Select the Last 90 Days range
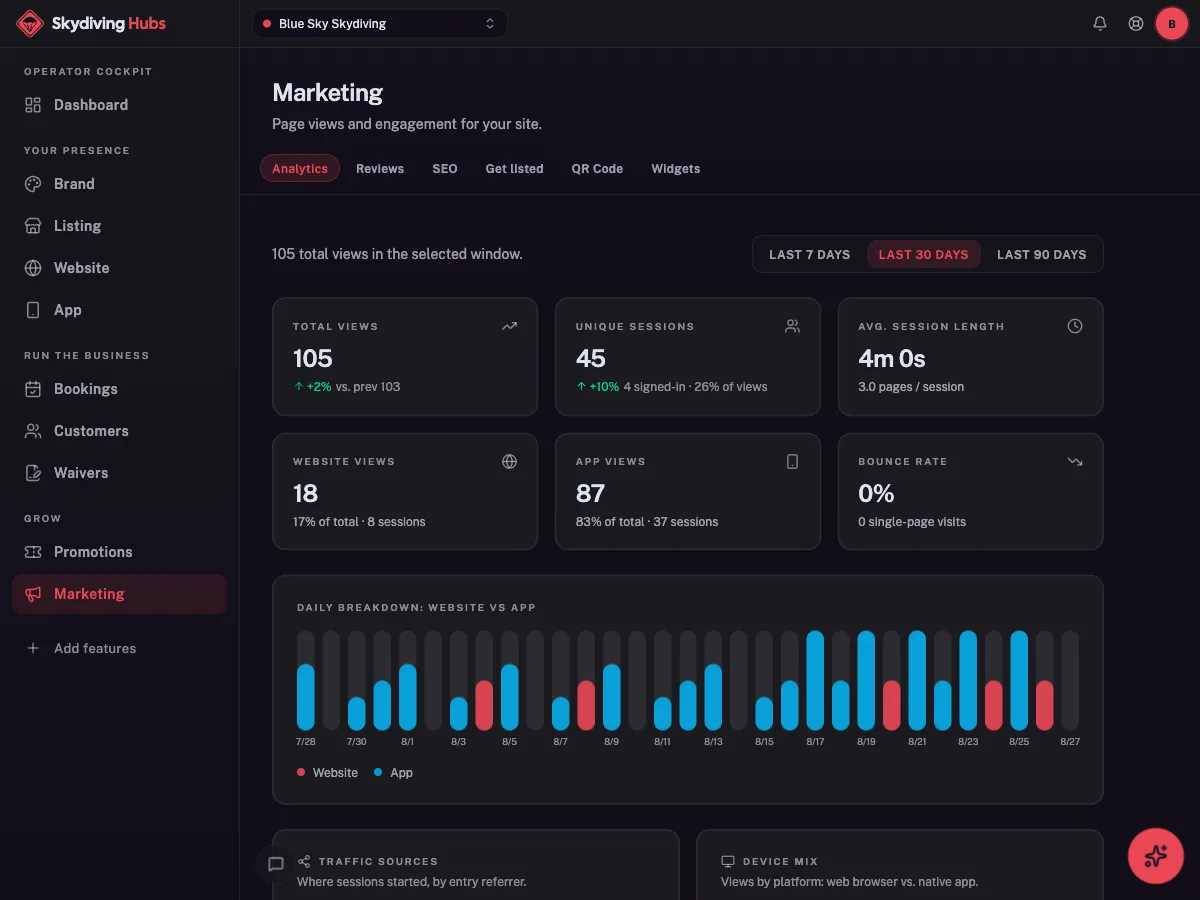Viewport: 1200px width, 900px height. point(1041,254)
